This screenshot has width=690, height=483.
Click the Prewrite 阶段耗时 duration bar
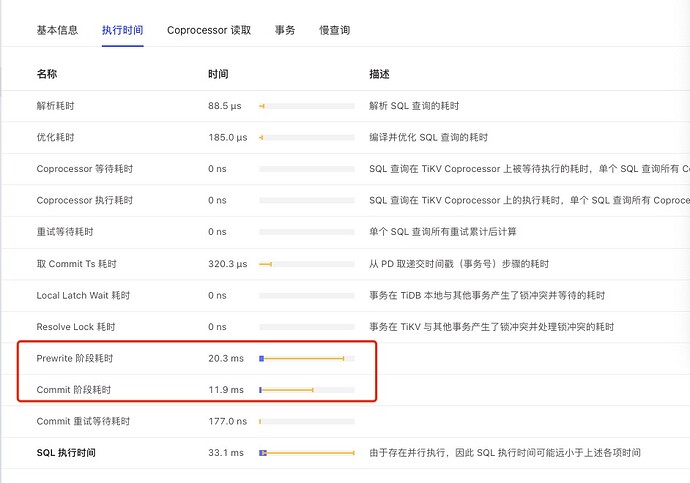click(x=306, y=358)
